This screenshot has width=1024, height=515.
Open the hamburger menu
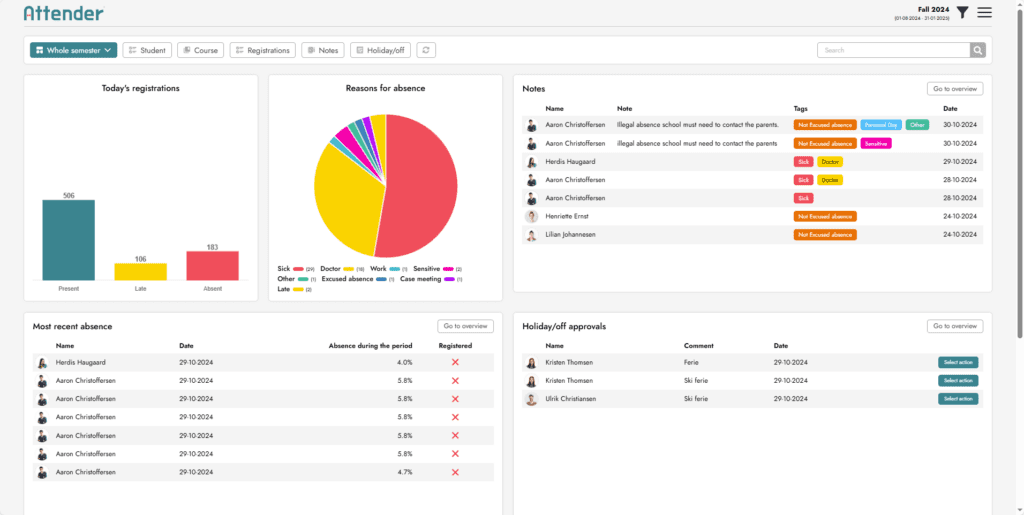point(985,13)
